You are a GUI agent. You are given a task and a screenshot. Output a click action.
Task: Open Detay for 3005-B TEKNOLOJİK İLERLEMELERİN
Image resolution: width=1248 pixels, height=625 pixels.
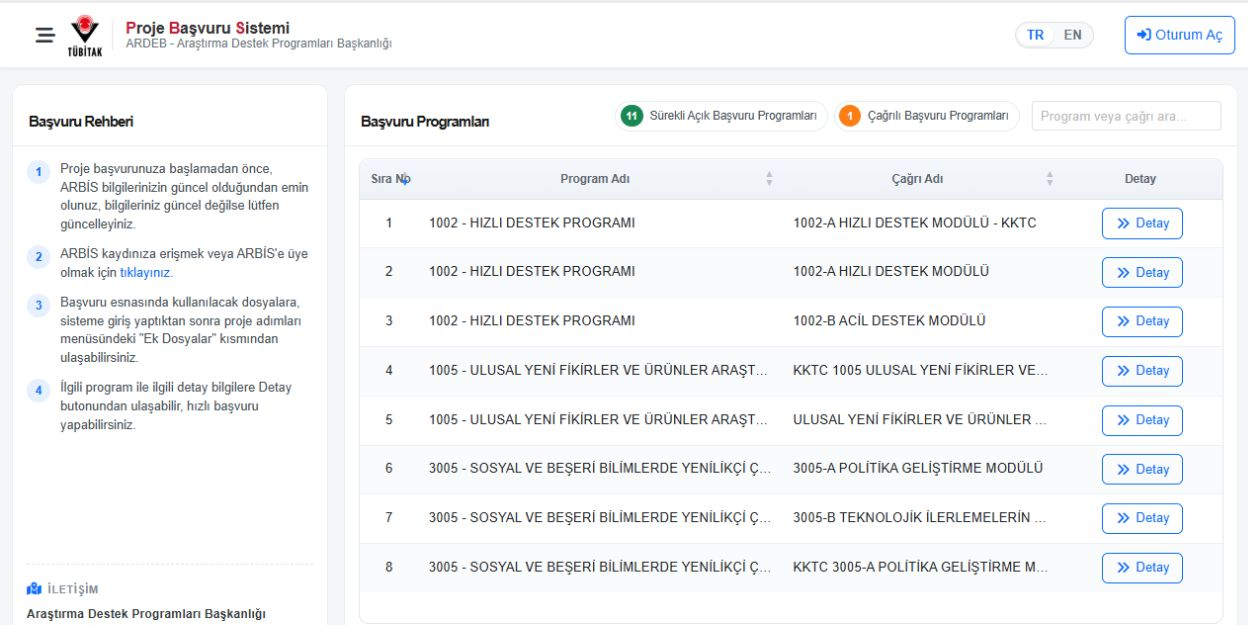tap(1142, 518)
